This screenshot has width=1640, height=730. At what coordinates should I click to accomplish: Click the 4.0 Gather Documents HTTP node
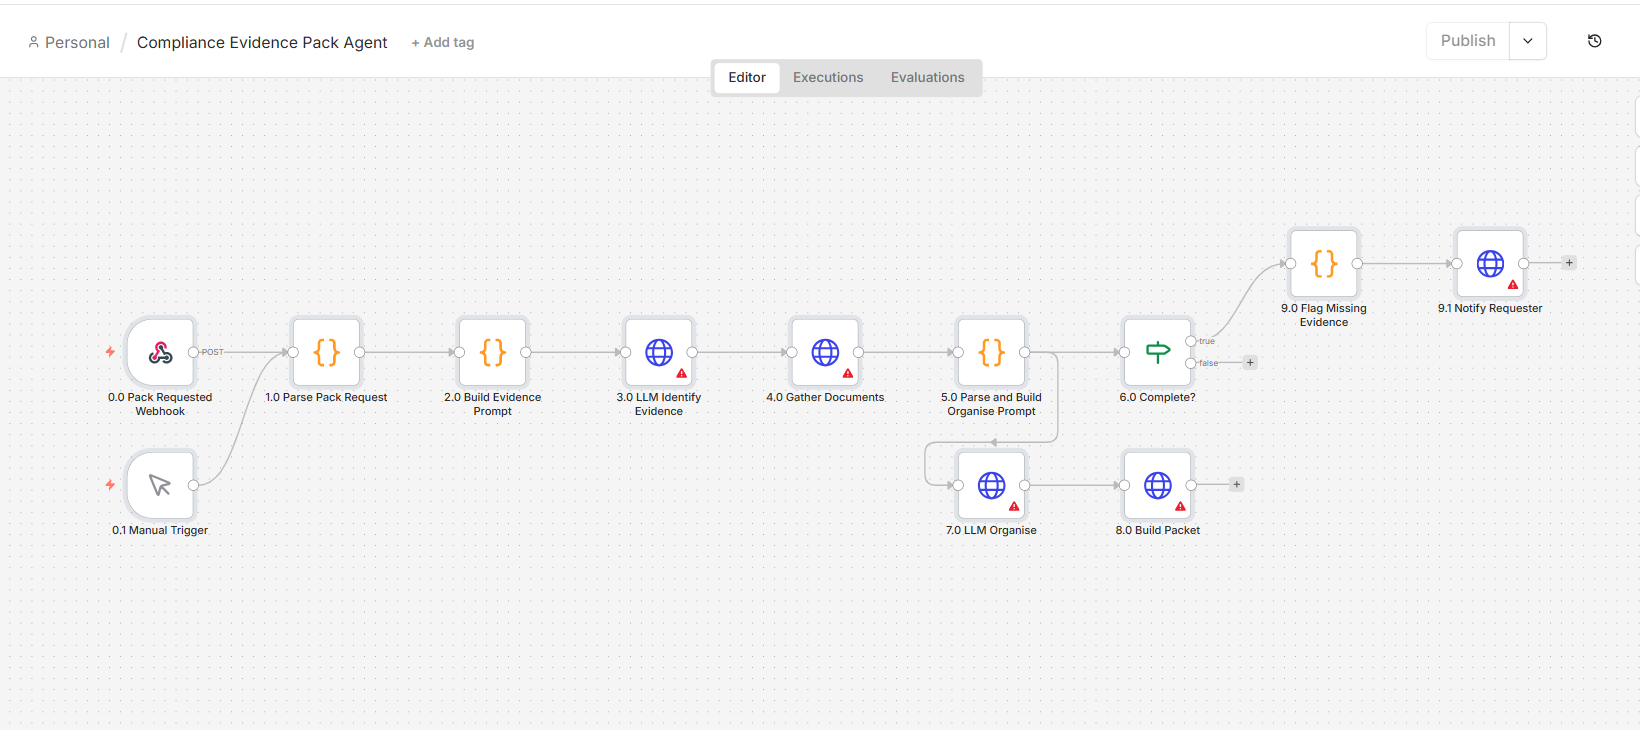[825, 352]
